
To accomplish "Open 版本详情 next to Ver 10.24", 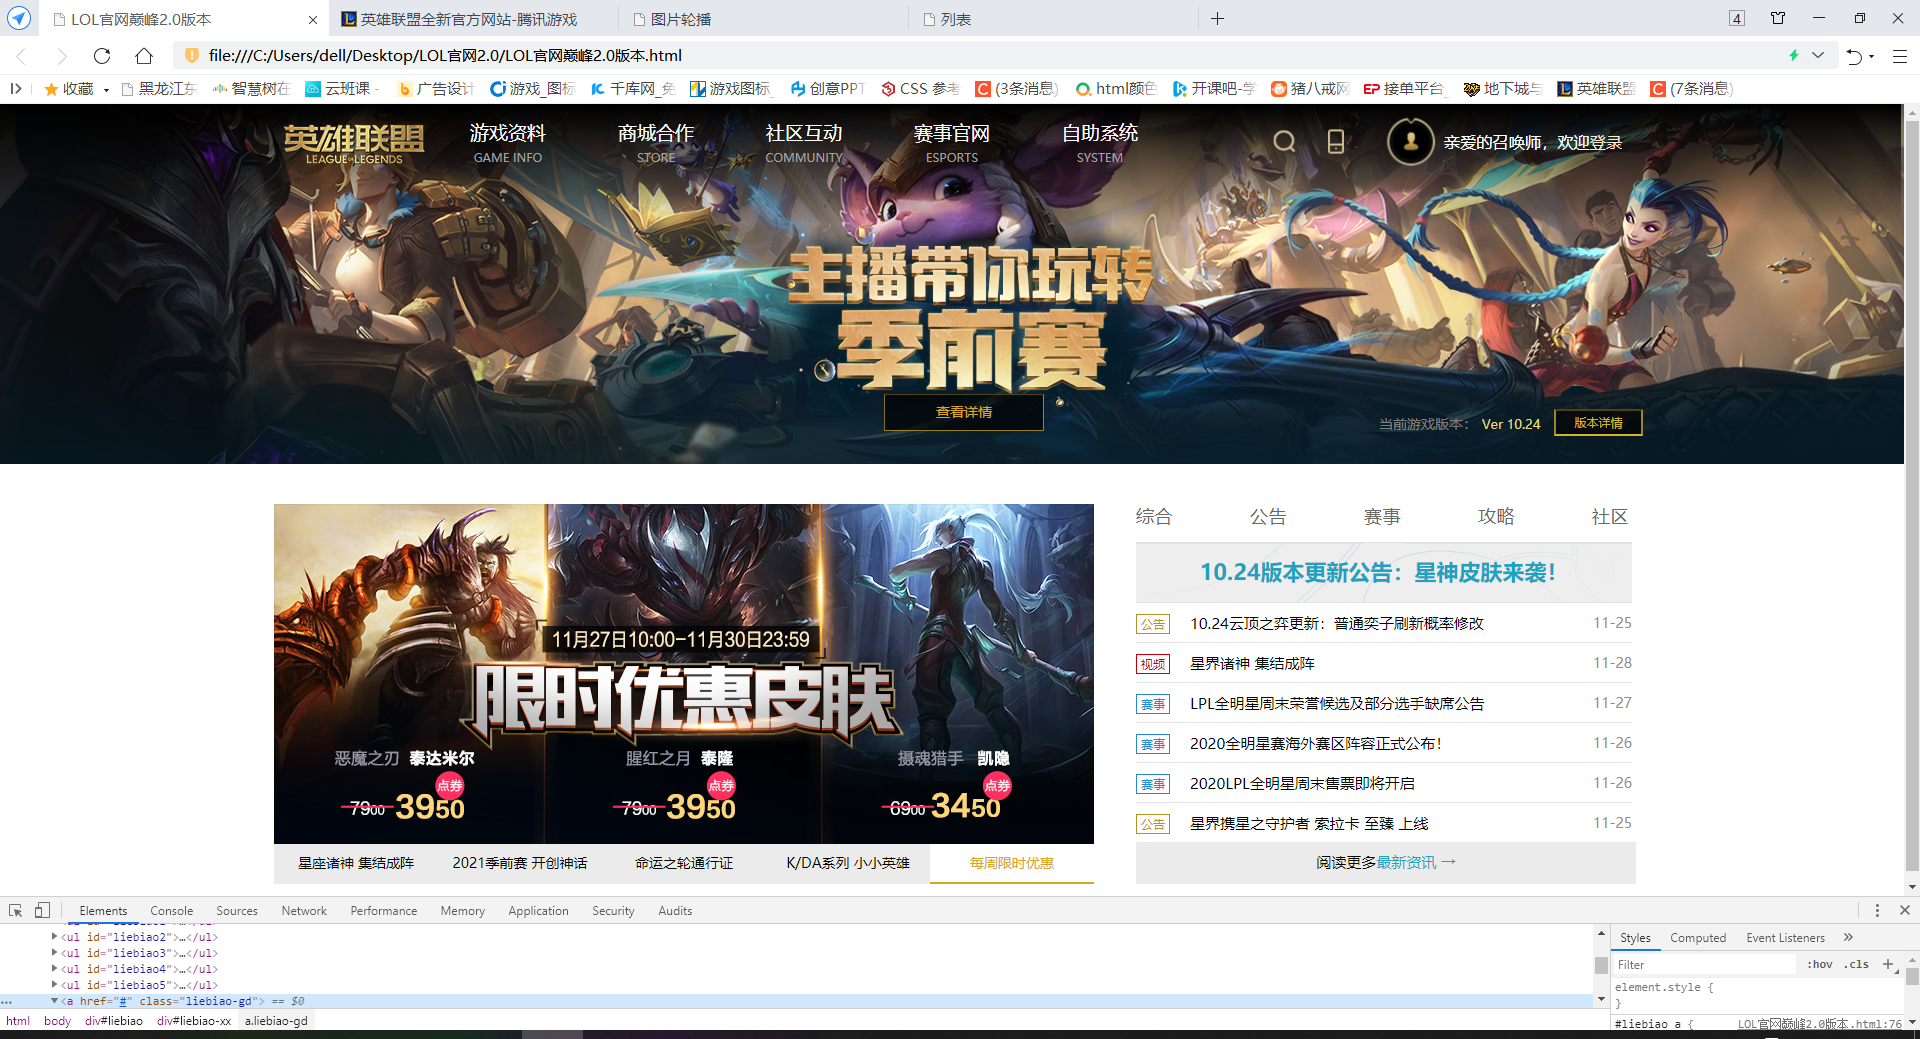I will click(x=1597, y=423).
